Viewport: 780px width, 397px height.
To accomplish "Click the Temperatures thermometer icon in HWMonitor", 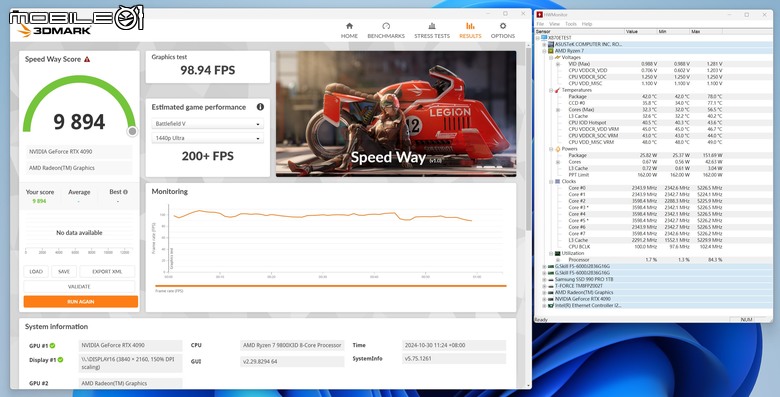I will point(558,90).
